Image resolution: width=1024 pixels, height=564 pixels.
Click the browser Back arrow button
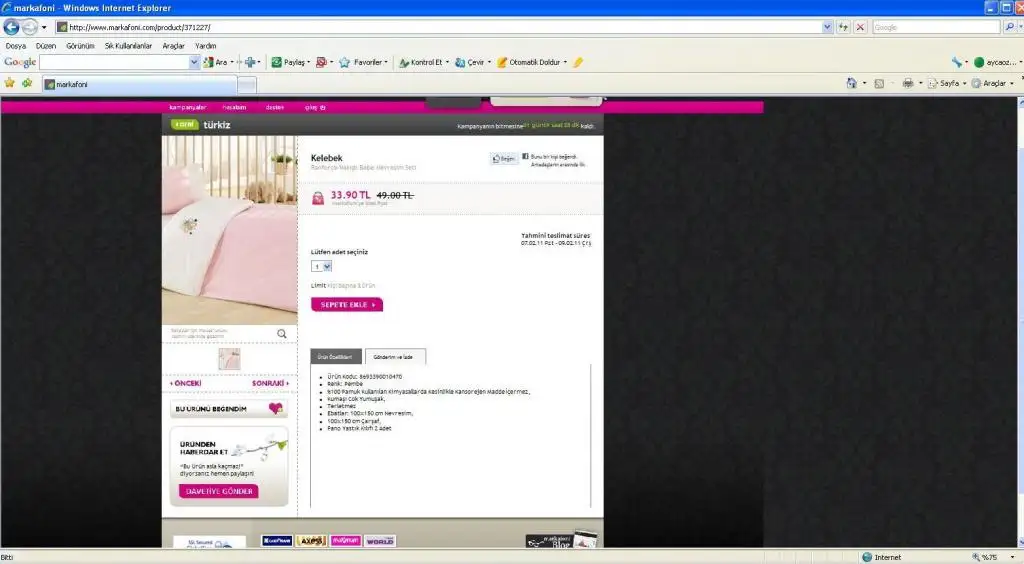click(x=12, y=27)
